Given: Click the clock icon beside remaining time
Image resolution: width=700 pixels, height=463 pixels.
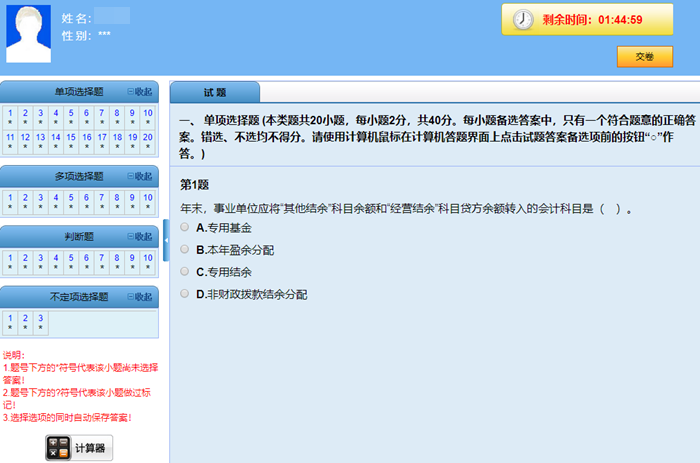Looking at the screenshot, I should pyautogui.click(x=522, y=20).
